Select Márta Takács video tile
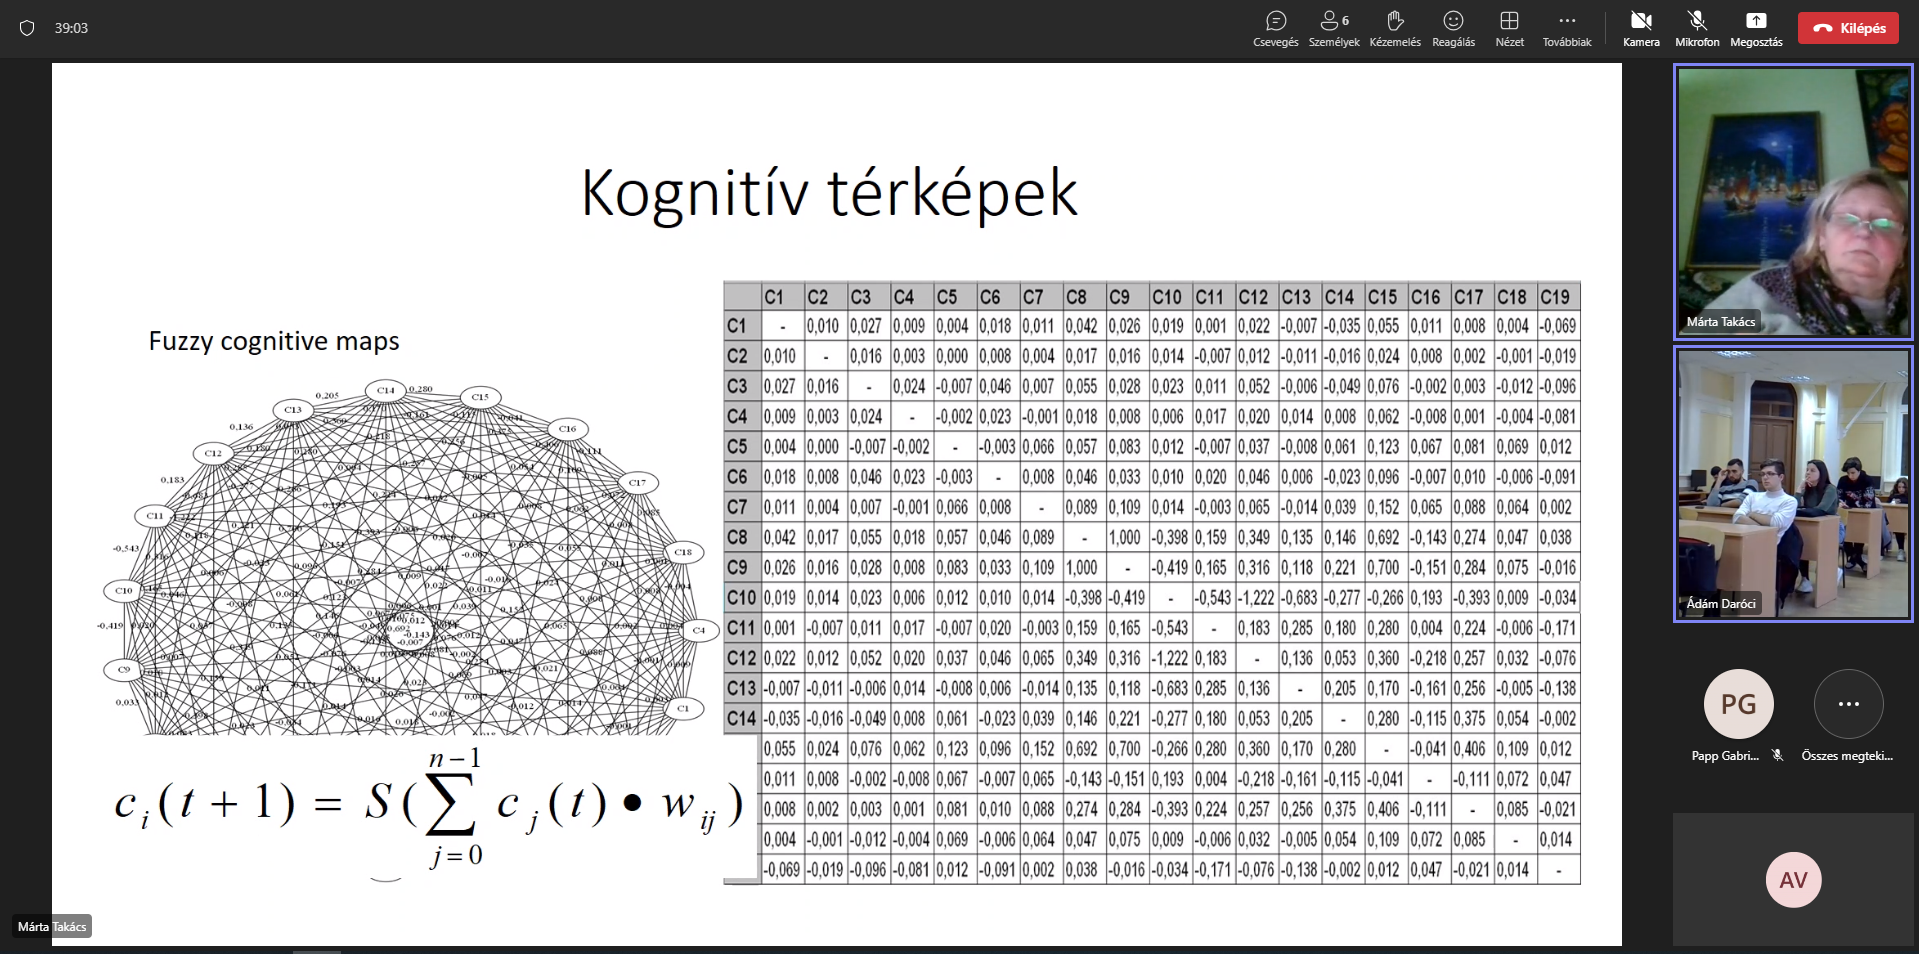 pos(1792,200)
